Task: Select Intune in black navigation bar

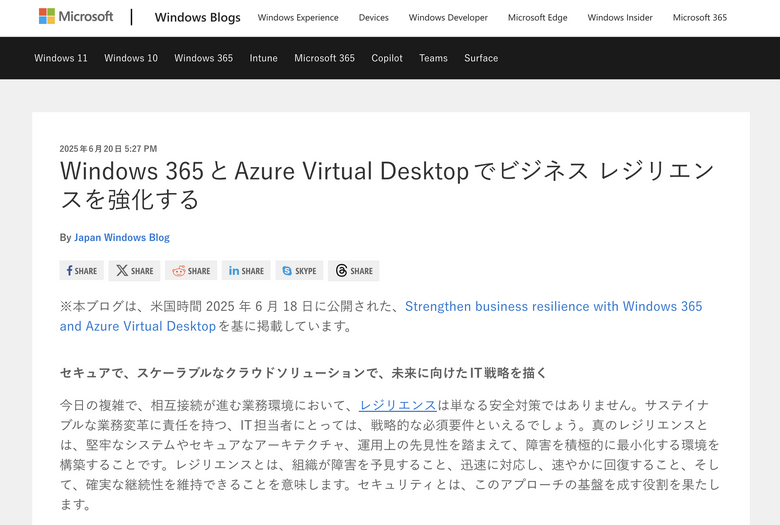Action: pos(264,58)
